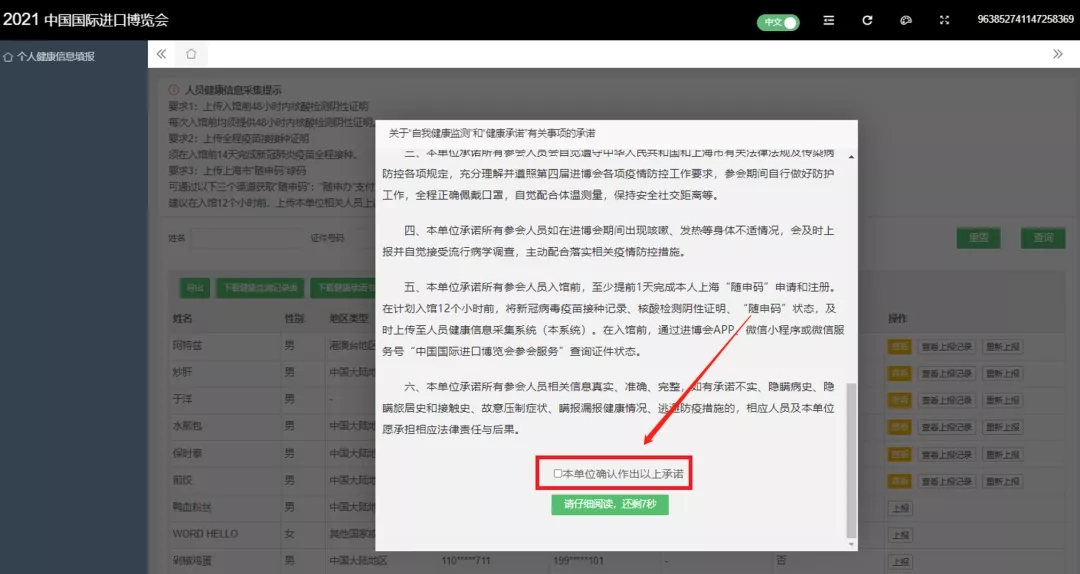Click the home tab icon
This screenshot has width=1080, height=574.
pos(191,54)
